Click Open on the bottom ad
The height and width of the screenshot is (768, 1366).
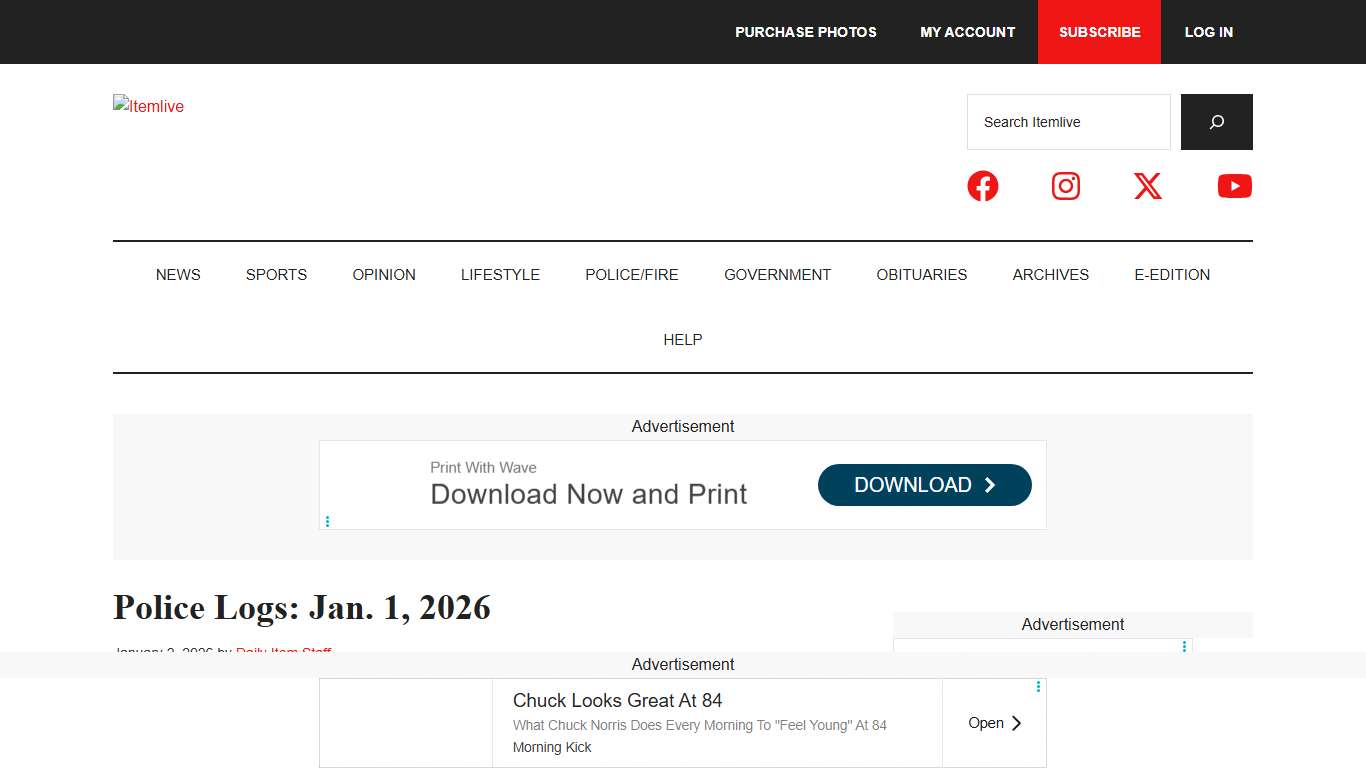pos(994,723)
